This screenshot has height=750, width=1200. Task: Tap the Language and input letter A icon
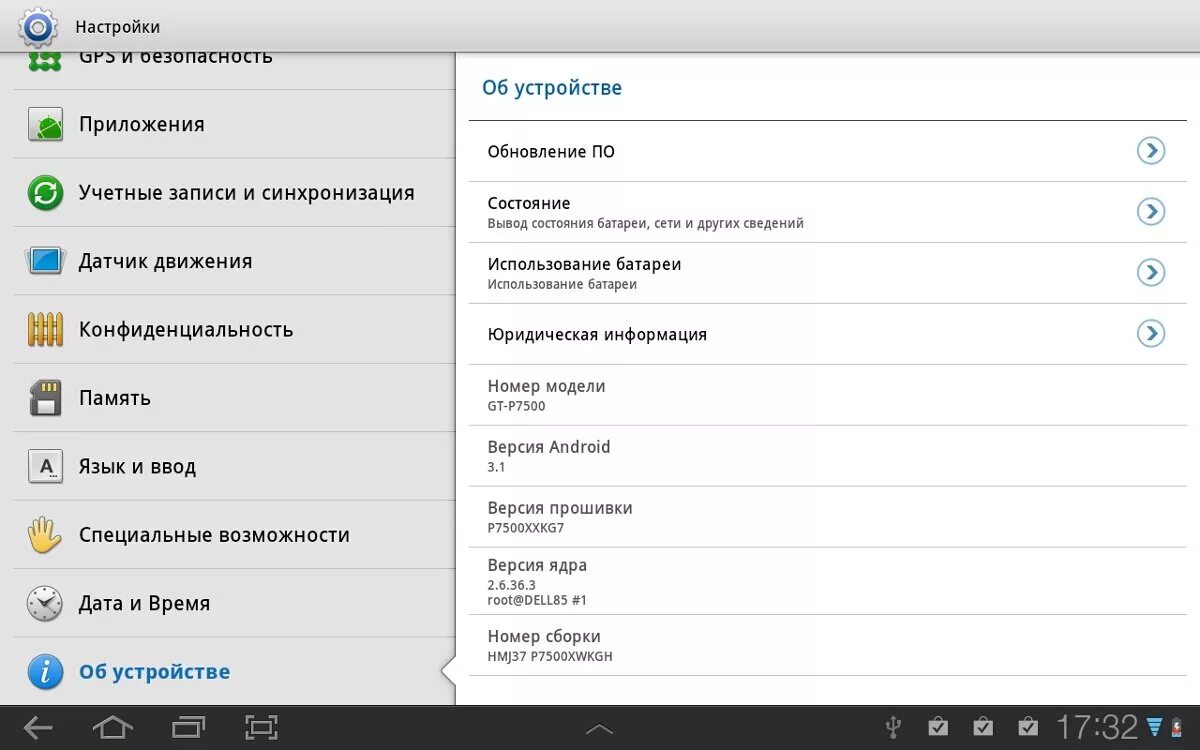[45, 466]
